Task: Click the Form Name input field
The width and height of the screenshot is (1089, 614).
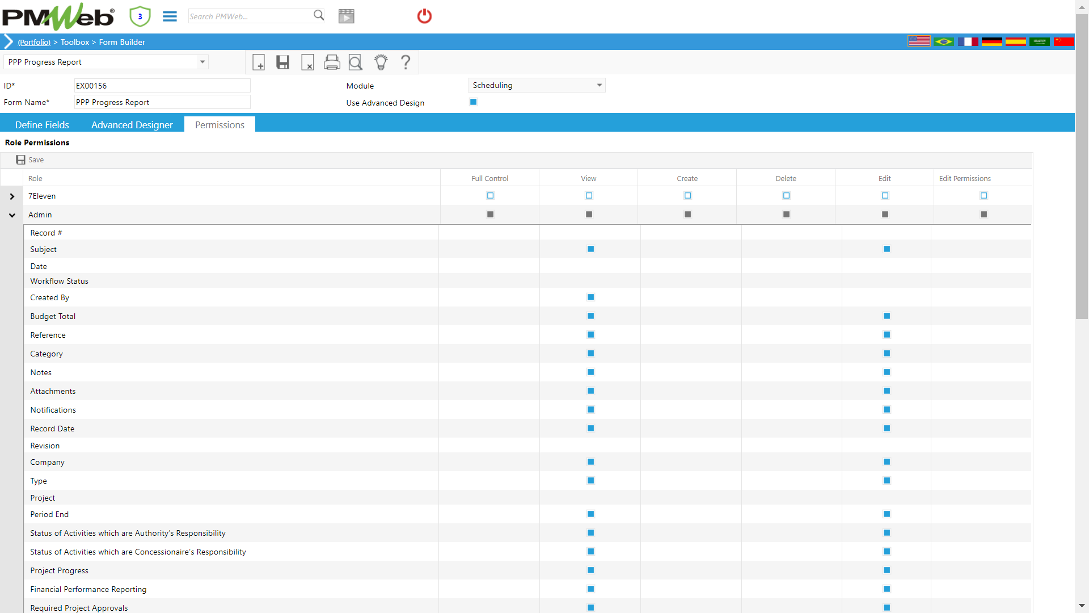Action: (162, 102)
